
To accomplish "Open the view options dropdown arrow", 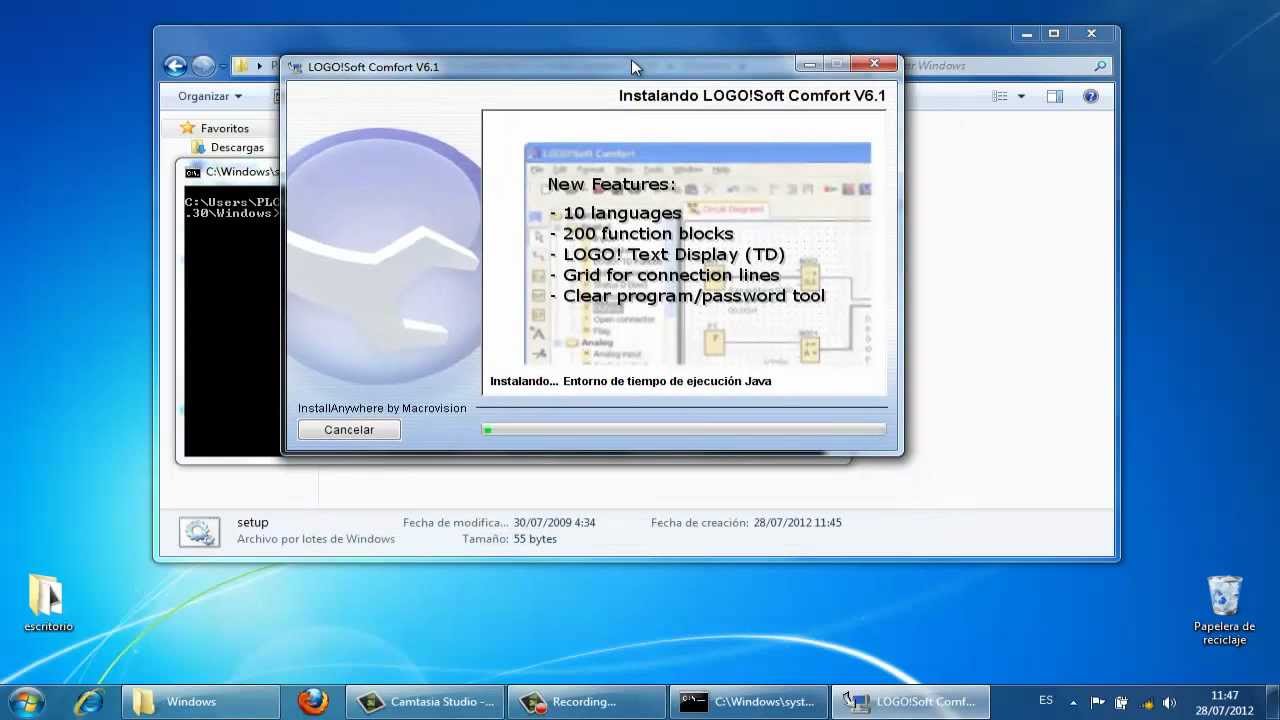I will [x=1021, y=96].
